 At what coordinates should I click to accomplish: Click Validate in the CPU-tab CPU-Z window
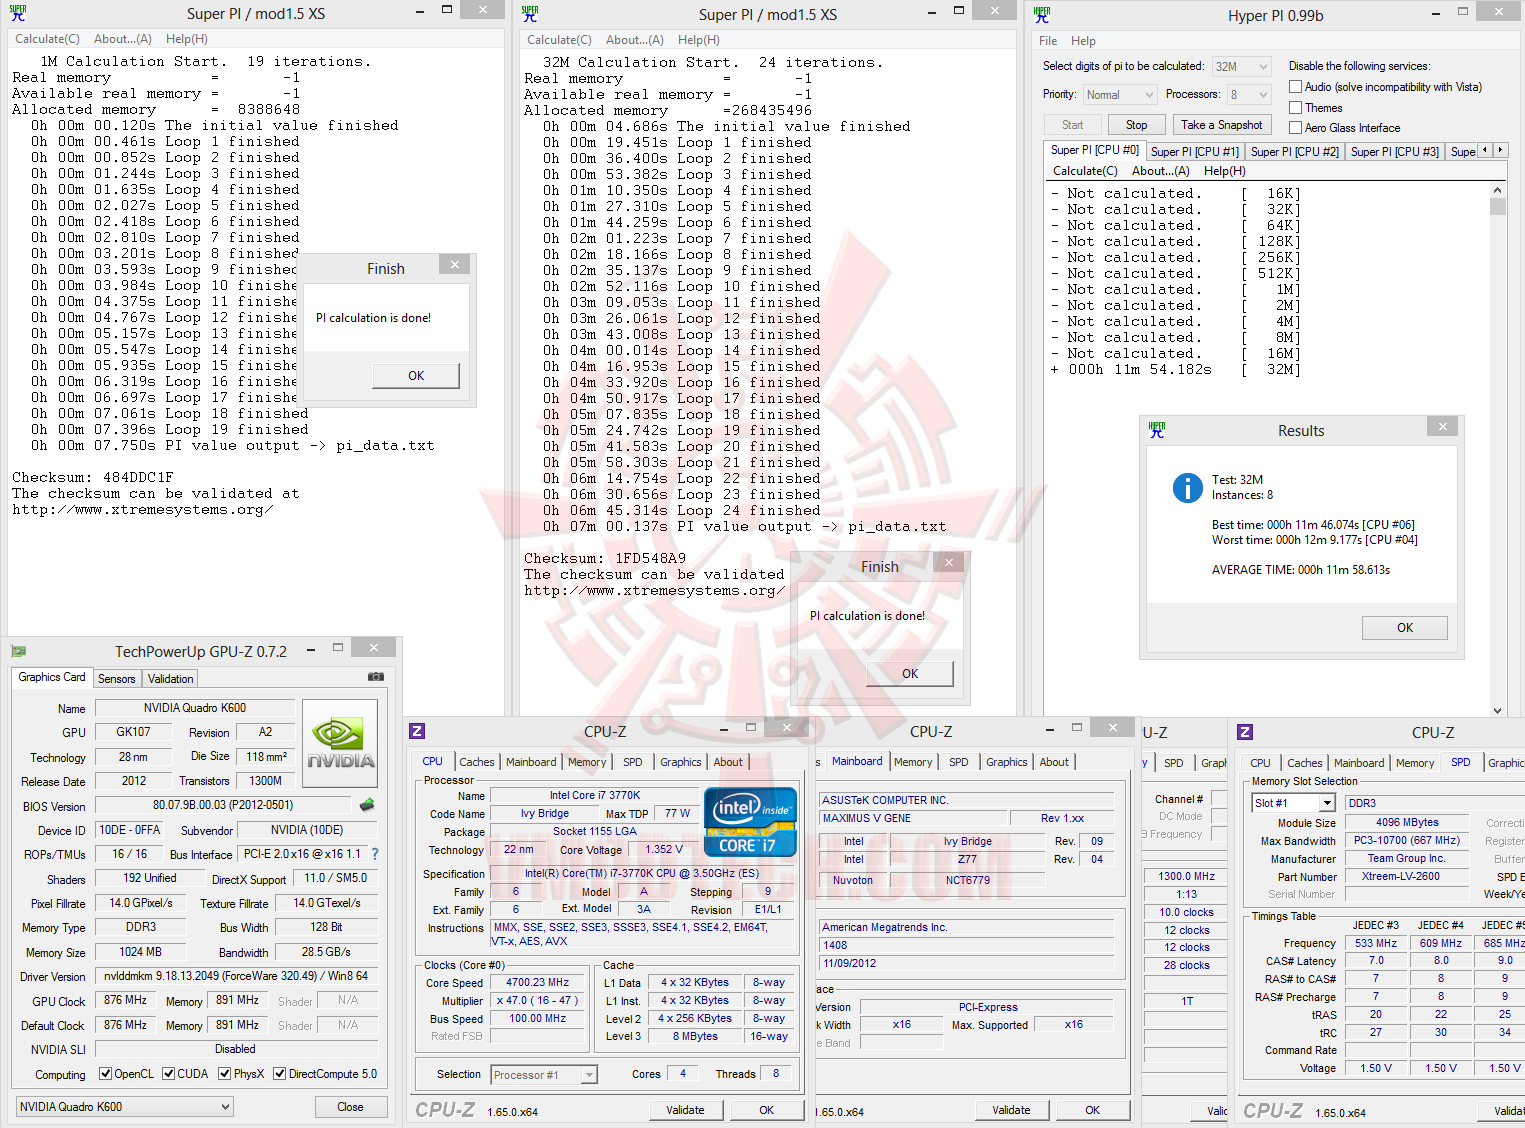click(x=685, y=1110)
